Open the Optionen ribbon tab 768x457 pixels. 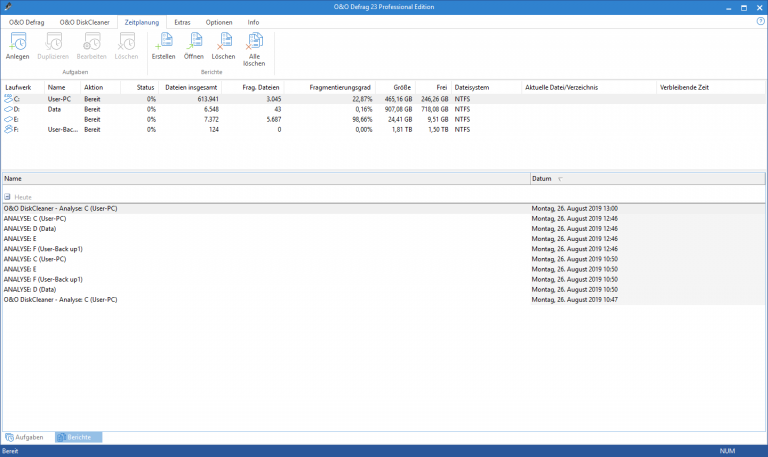point(219,21)
